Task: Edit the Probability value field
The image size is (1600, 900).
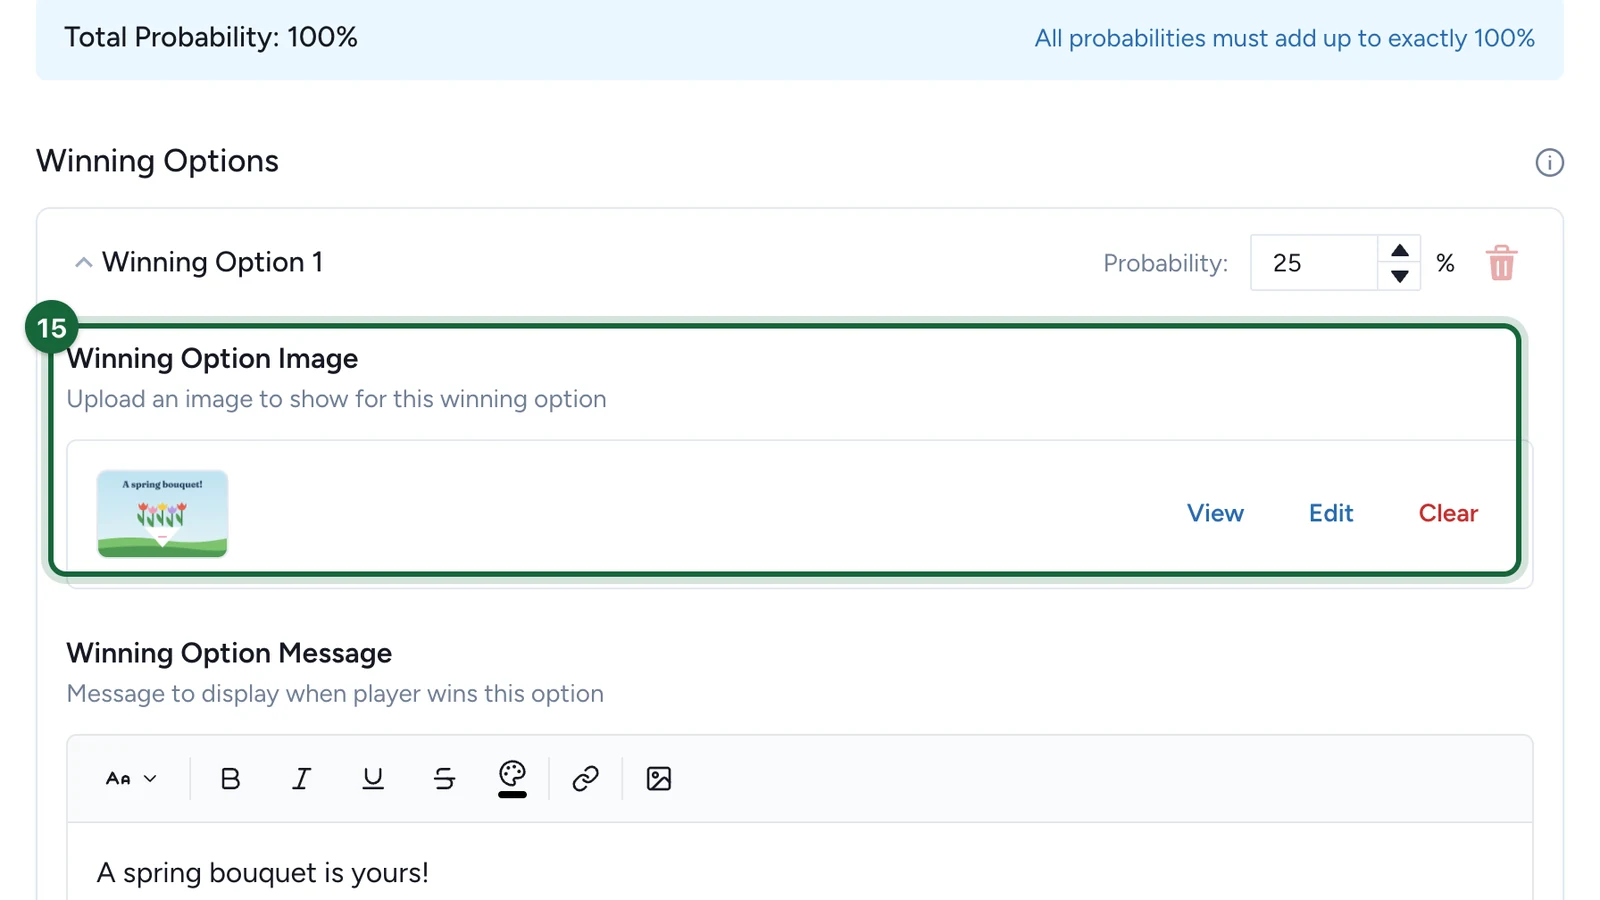Action: [1313, 263]
